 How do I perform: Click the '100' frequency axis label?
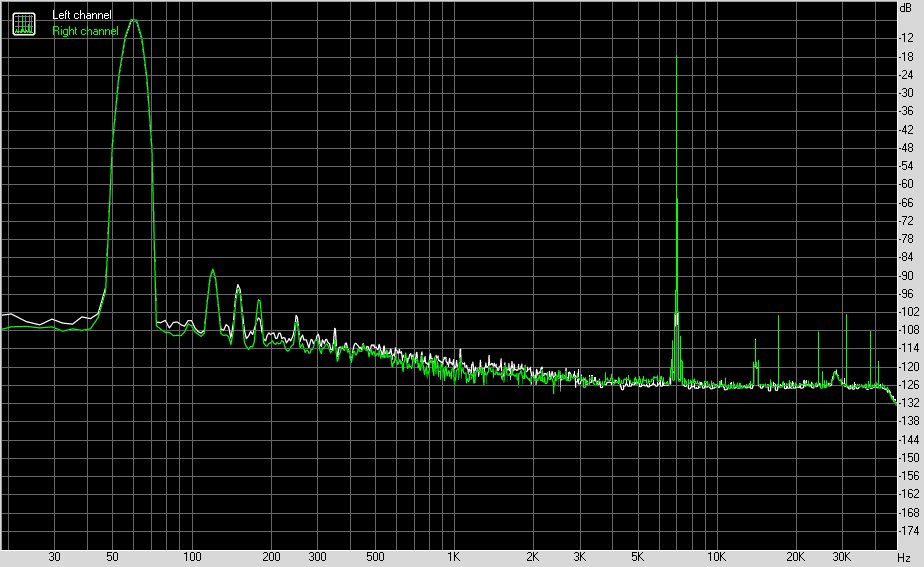192,557
